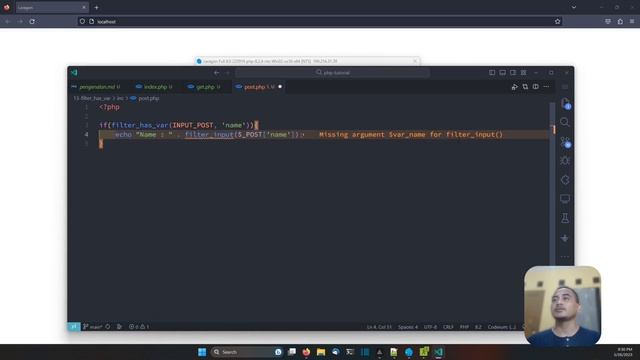This screenshot has width=640, height=360.
Task: Open the Firefox hamburger application menu
Action: click(x=632, y=21)
